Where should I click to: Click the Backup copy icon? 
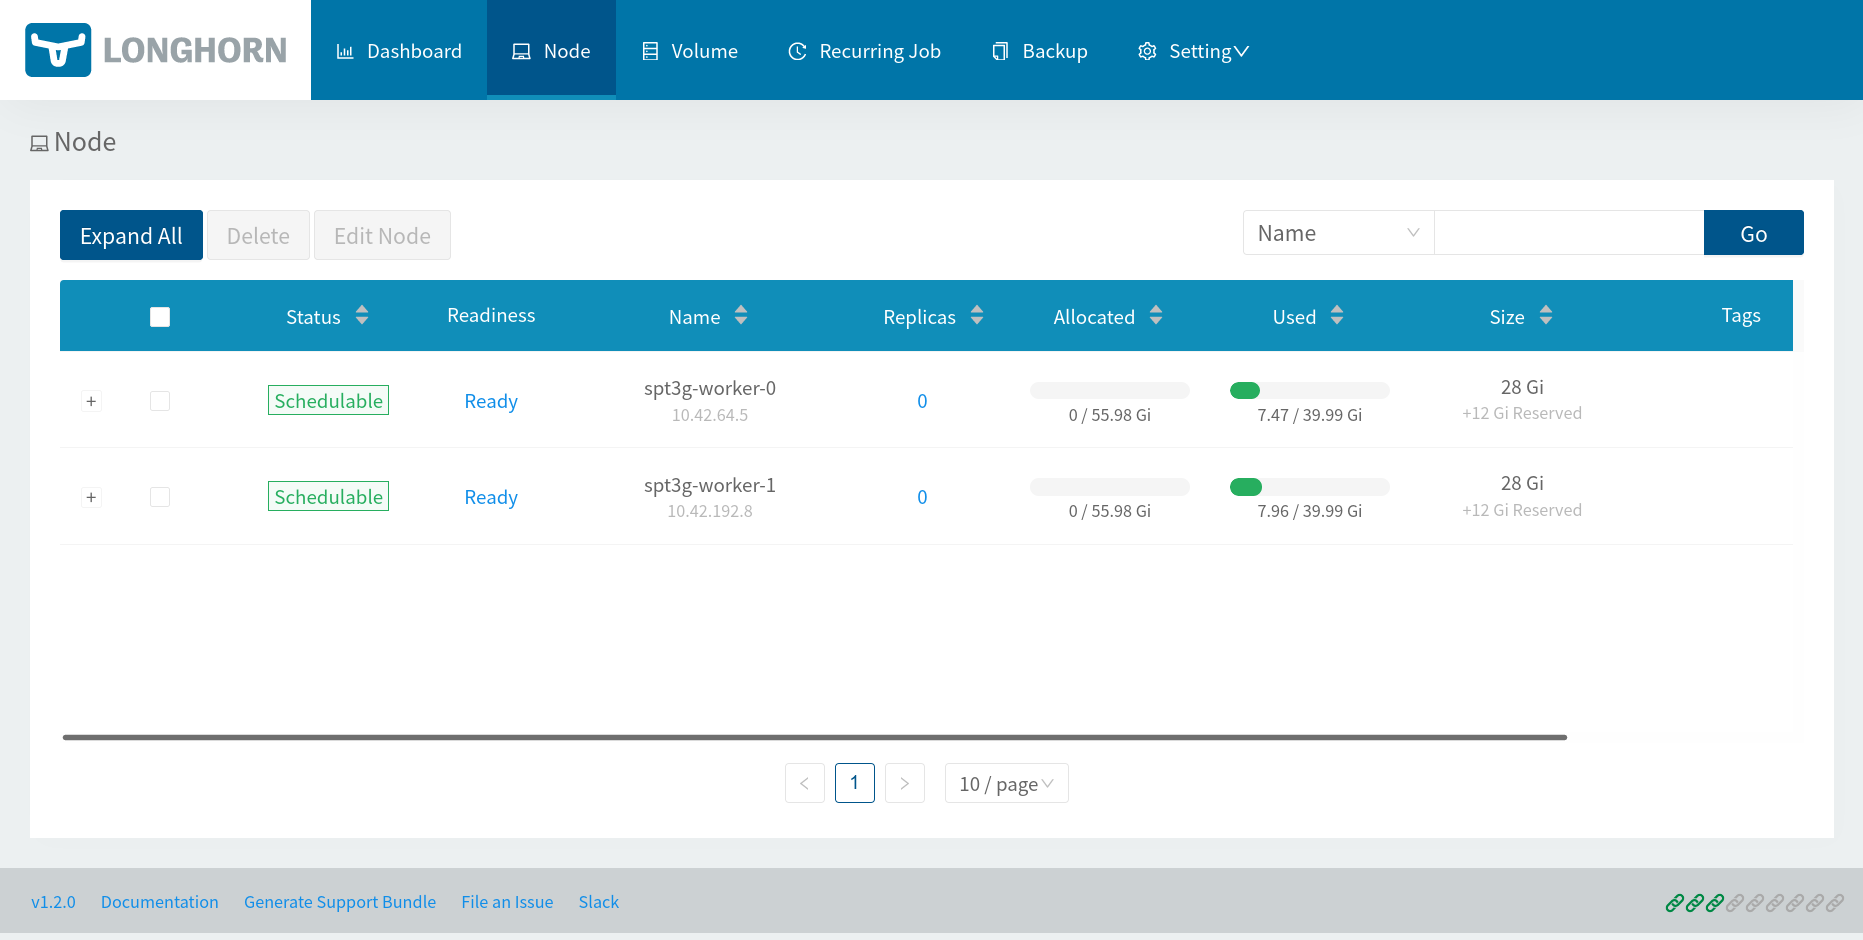1000,51
